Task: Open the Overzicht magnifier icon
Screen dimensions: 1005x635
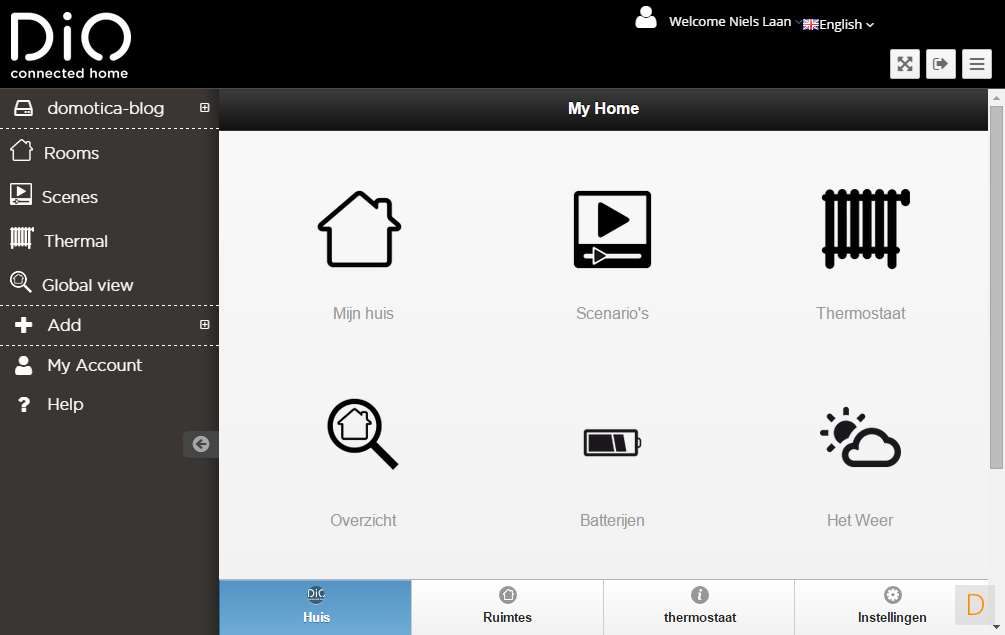Action: click(363, 434)
